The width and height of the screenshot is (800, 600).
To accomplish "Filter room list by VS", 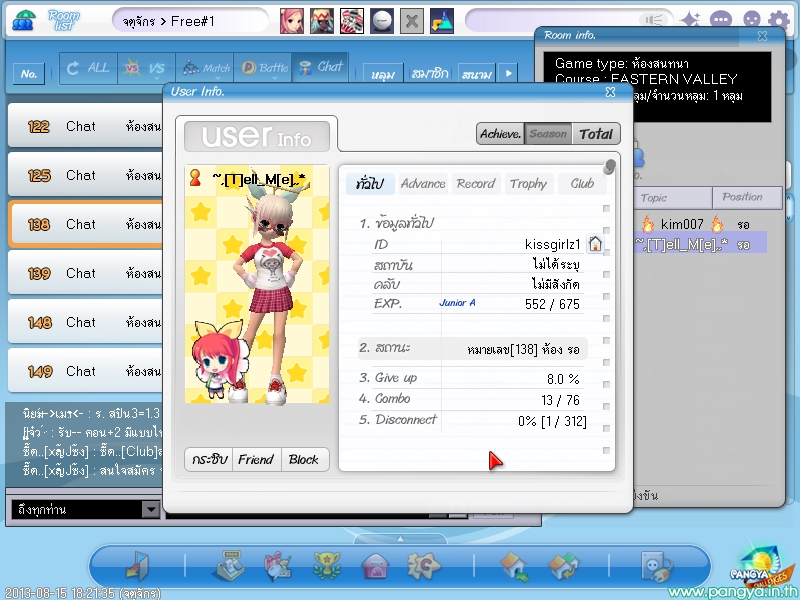I will [146, 68].
